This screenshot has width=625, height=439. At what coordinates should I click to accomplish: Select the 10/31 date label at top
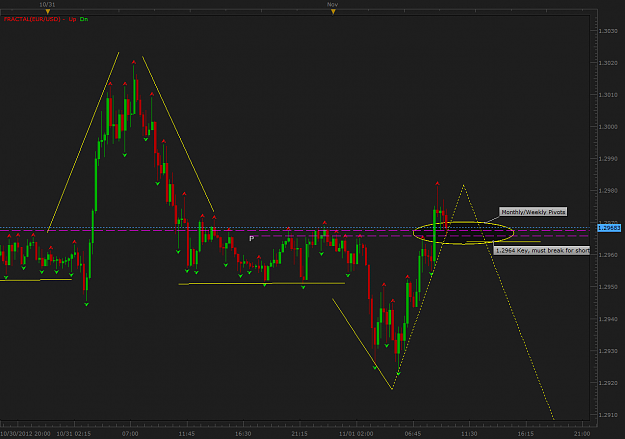pyautogui.click(x=47, y=4)
